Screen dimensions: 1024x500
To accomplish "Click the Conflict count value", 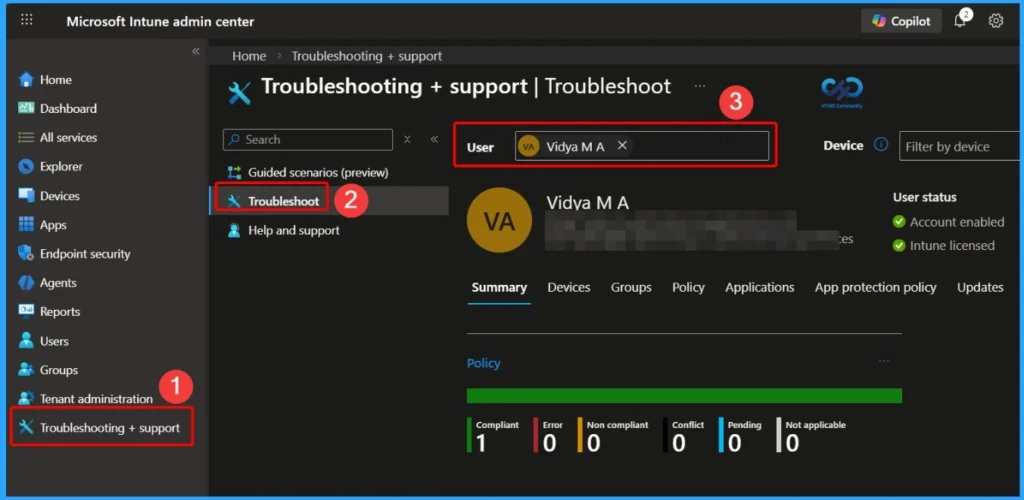I will (x=679, y=444).
